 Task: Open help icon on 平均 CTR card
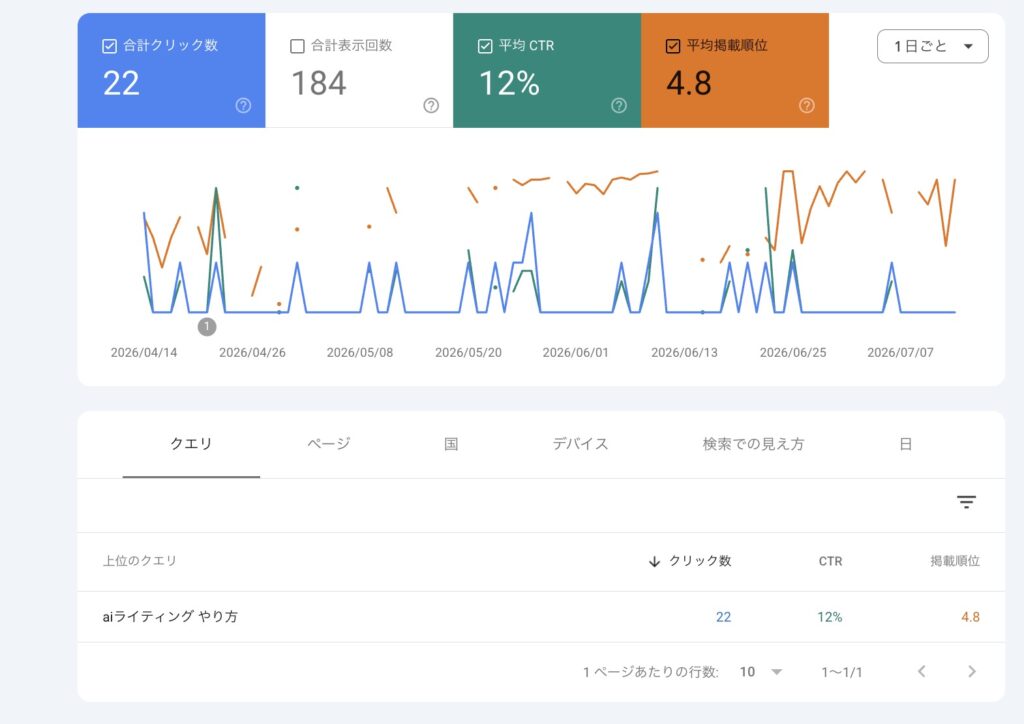pyautogui.click(x=619, y=106)
